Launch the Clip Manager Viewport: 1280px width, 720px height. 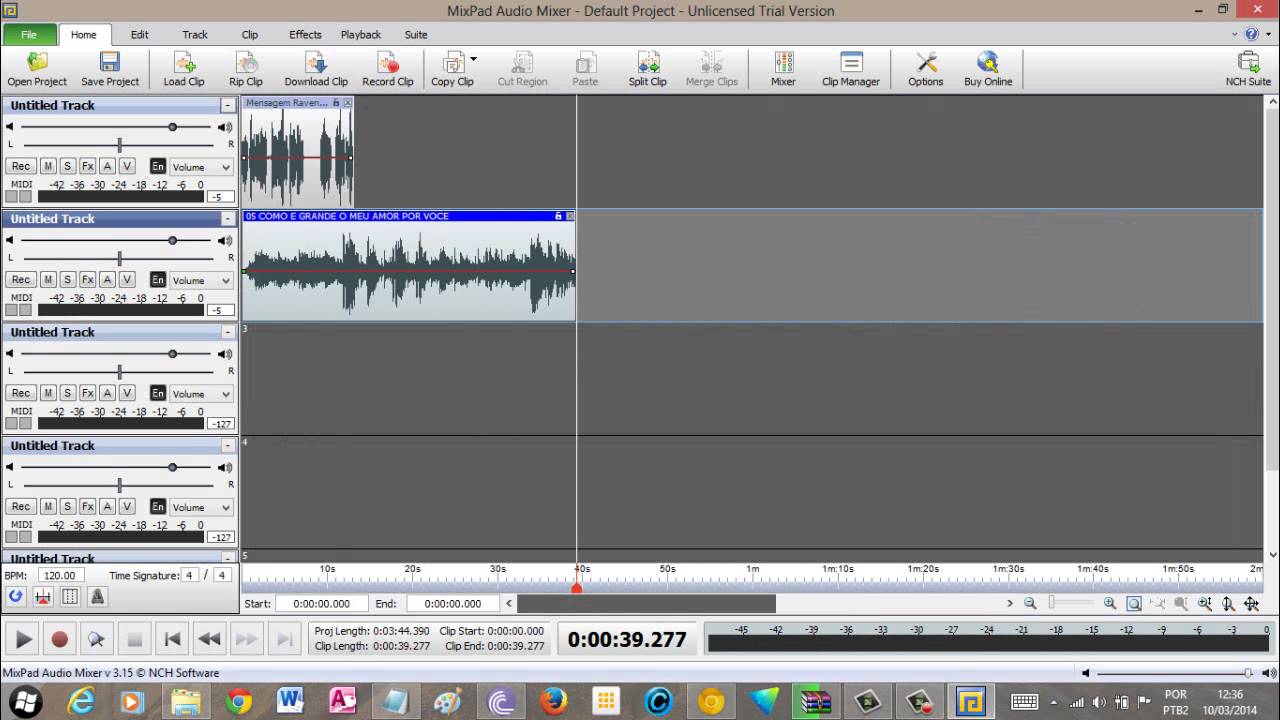point(851,69)
